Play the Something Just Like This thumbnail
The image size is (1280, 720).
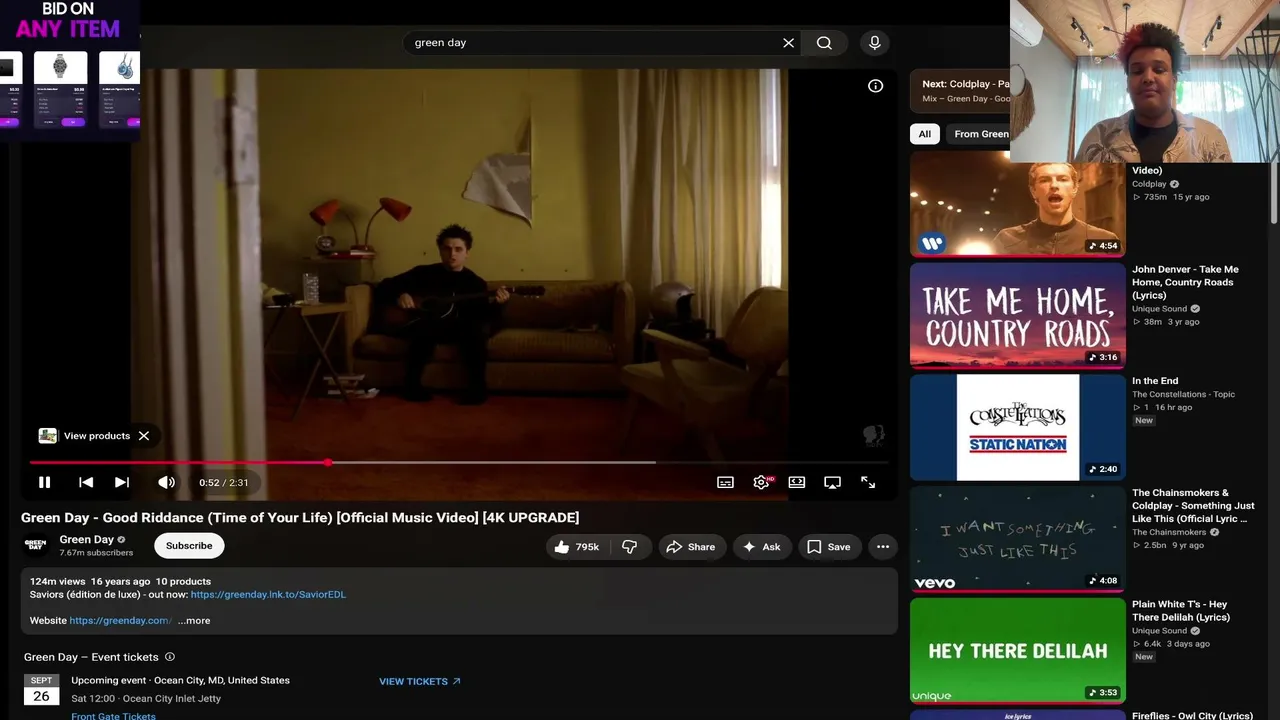pyautogui.click(x=1017, y=540)
